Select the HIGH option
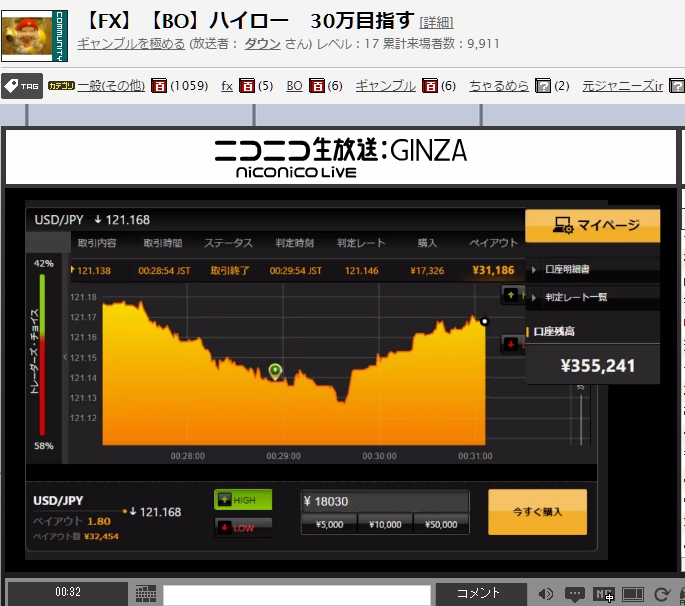 click(243, 500)
